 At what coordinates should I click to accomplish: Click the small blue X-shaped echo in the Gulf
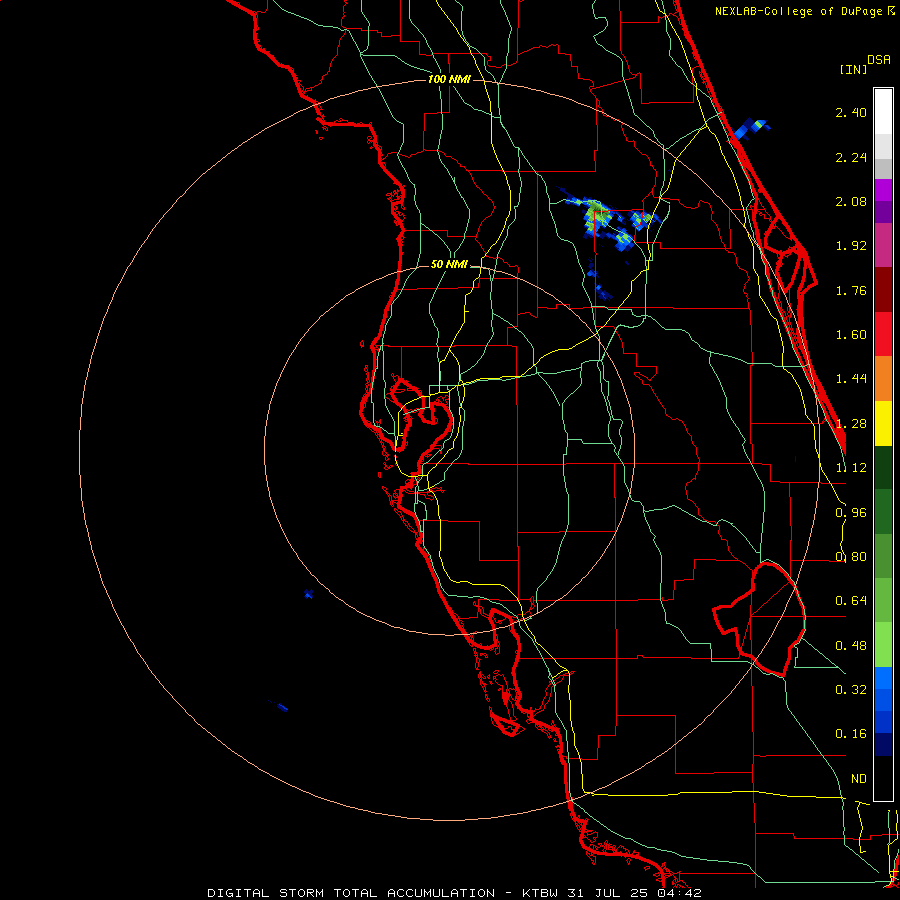coord(309,594)
